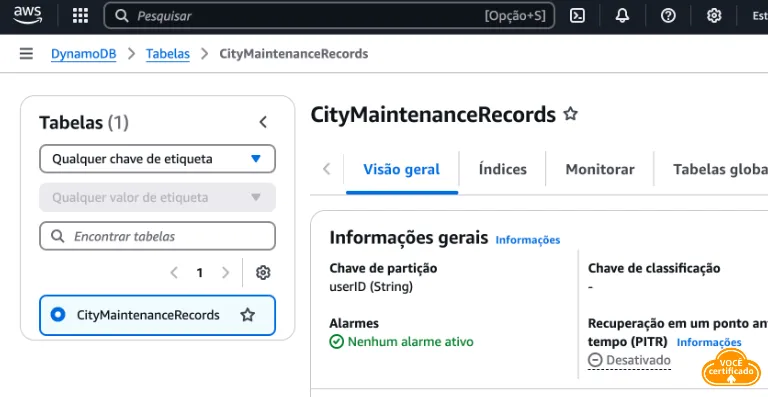Image resolution: width=768 pixels, height=397 pixels.
Task: Open the AWS home logo
Action: click(x=27, y=16)
